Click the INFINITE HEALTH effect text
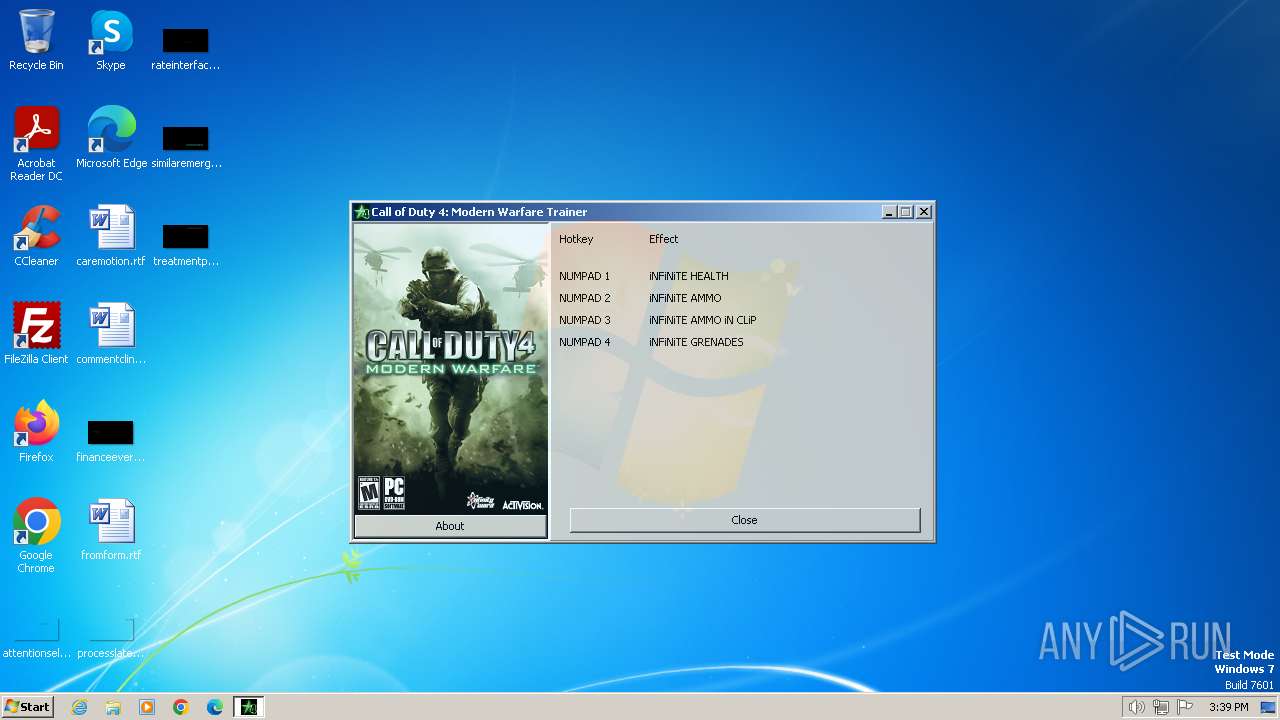 [x=689, y=276]
